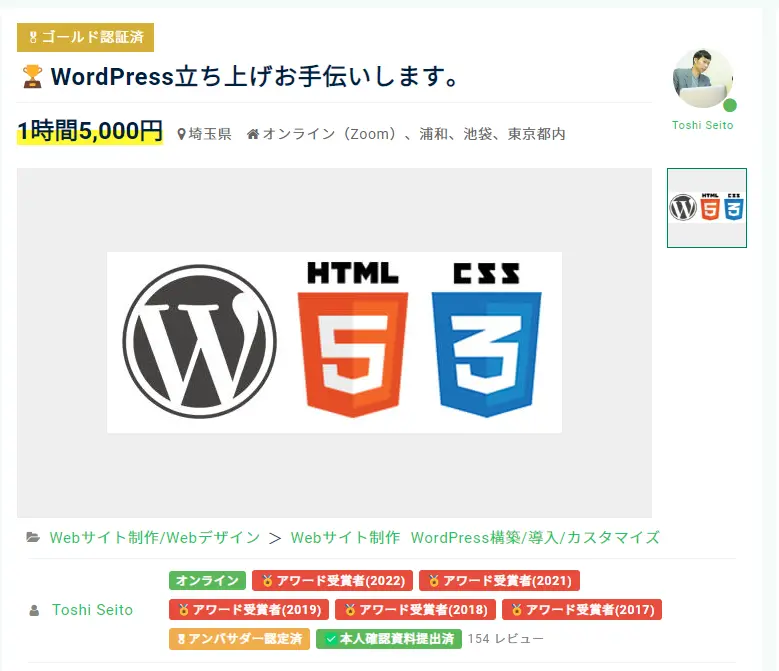Click the アワード受賞者(2022) badge
Image resolution: width=779 pixels, height=671 pixels.
coord(332,581)
